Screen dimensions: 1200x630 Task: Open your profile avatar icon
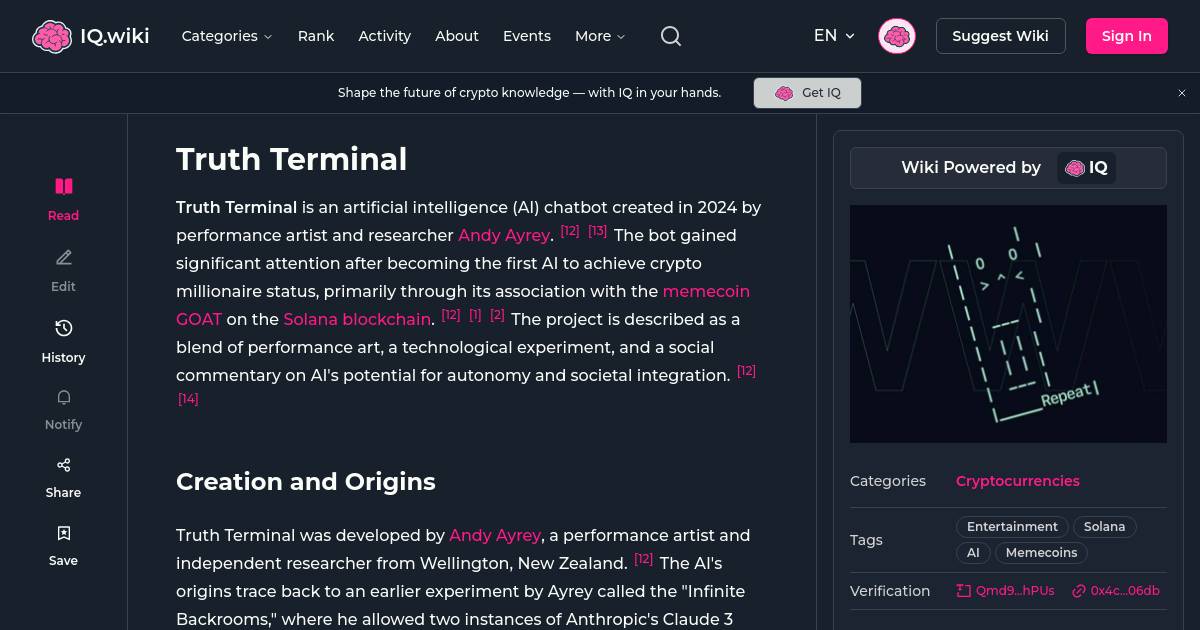897,36
